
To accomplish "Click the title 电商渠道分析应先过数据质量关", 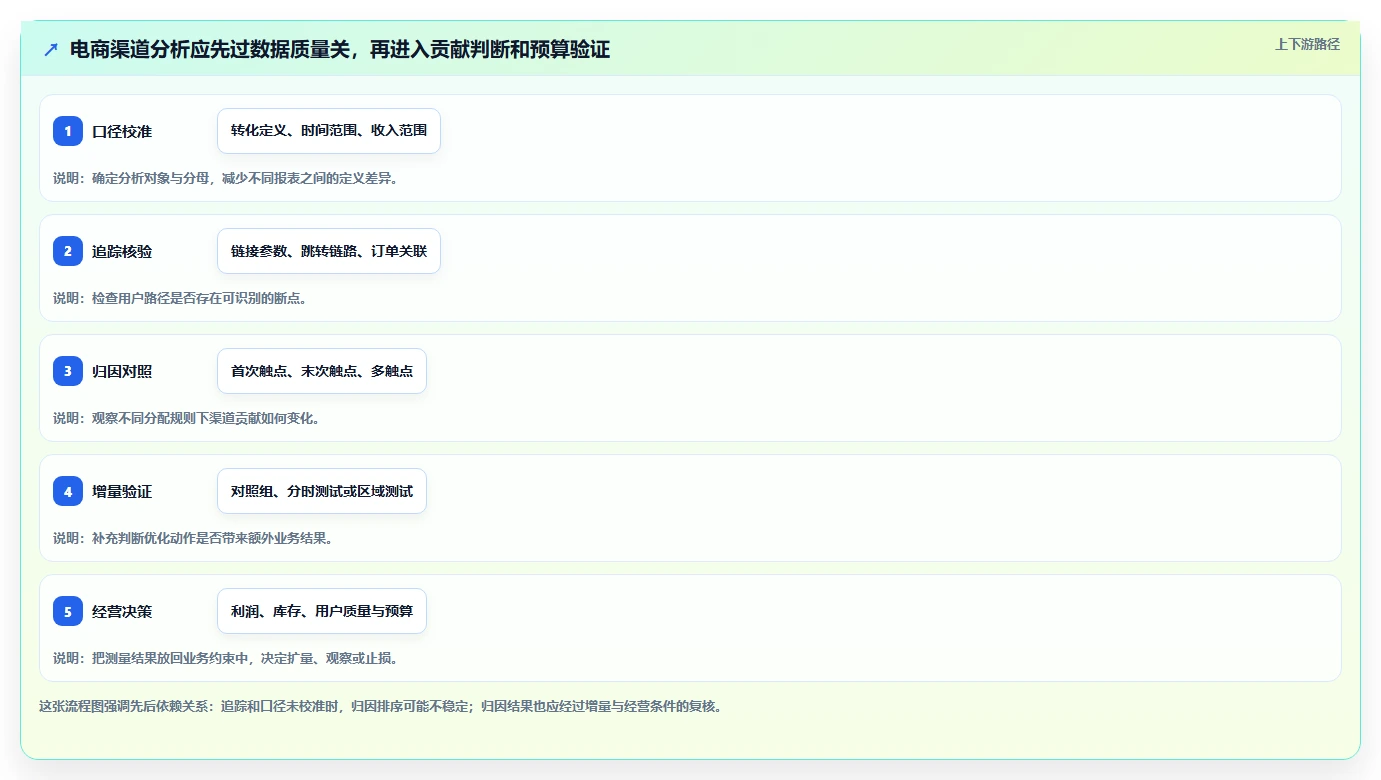I will 340,49.
